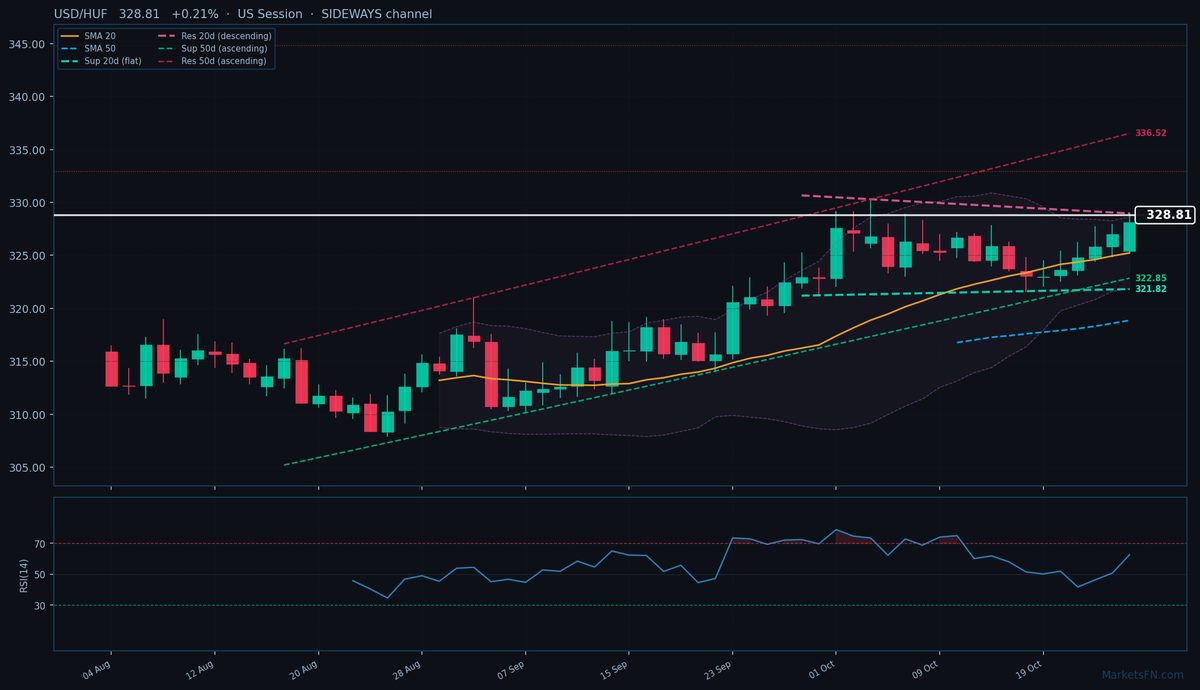Screen dimensions: 1200x690
Task: Select the RSI 50 midline label
Action: click(39, 575)
